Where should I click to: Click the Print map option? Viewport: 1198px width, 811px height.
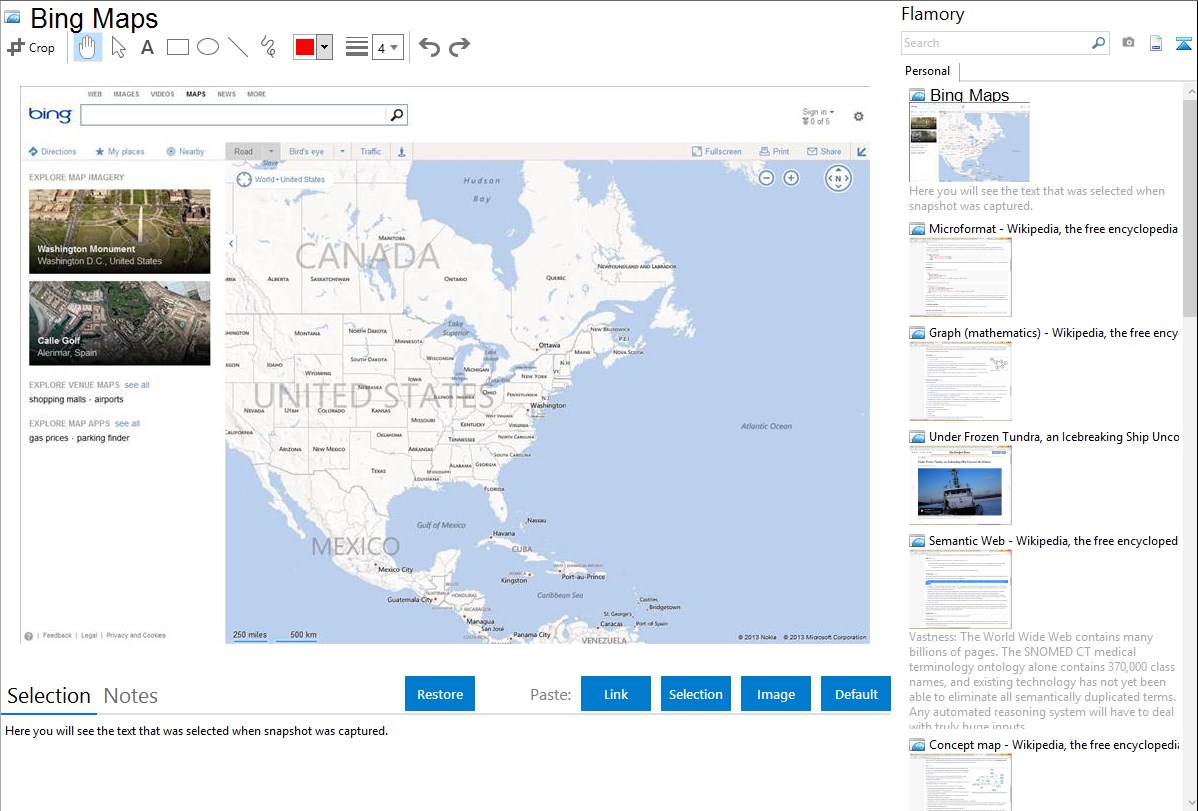(x=774, y=151)
